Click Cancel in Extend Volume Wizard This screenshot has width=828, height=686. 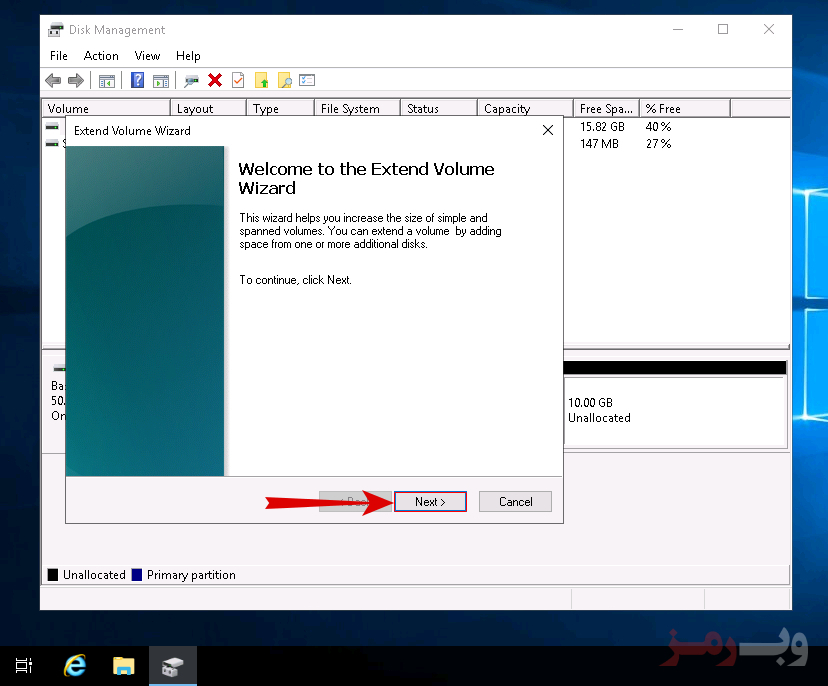point(515,502)
